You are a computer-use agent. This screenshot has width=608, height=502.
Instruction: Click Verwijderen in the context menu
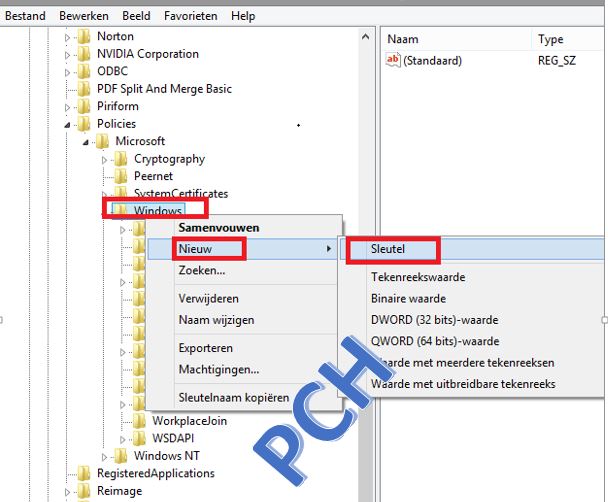tap(209, 298)
